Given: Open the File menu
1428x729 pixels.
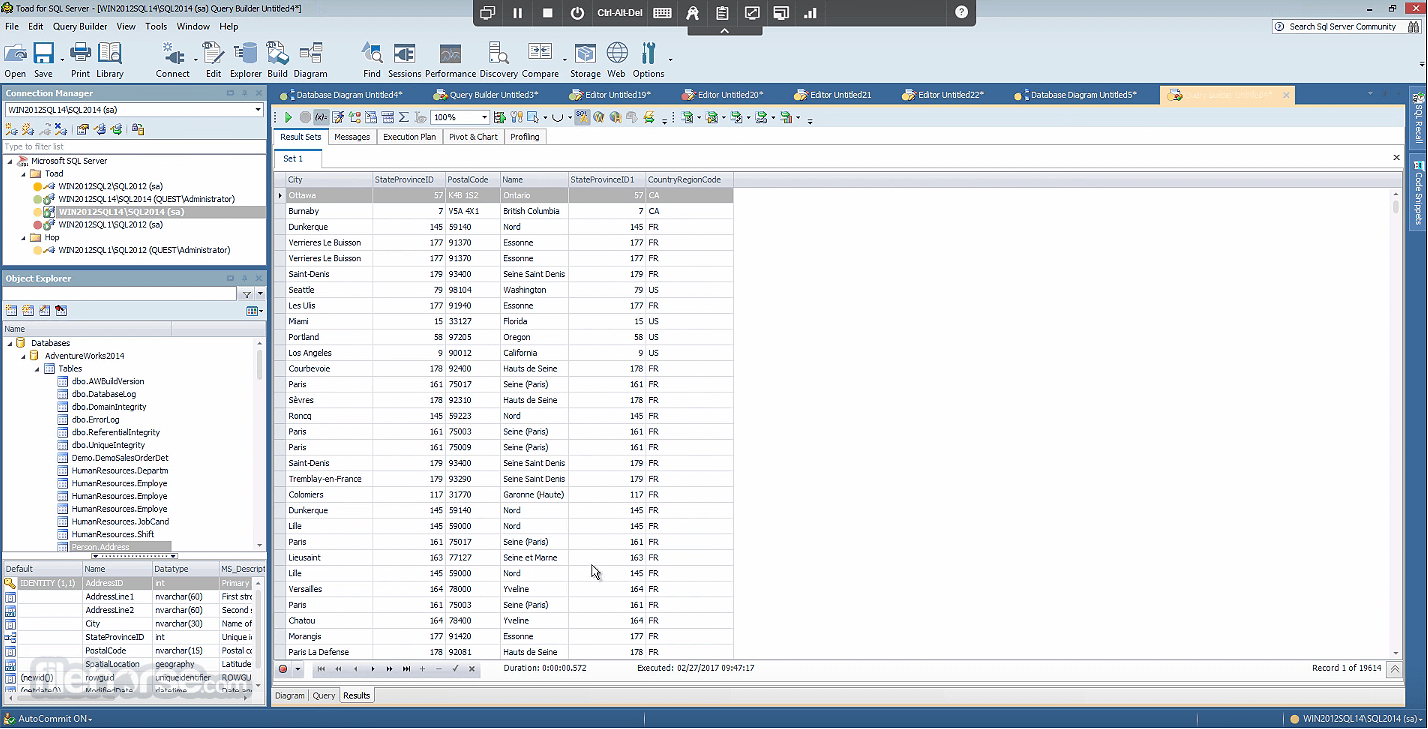Looking at the screenshot, I should point(12,27).
